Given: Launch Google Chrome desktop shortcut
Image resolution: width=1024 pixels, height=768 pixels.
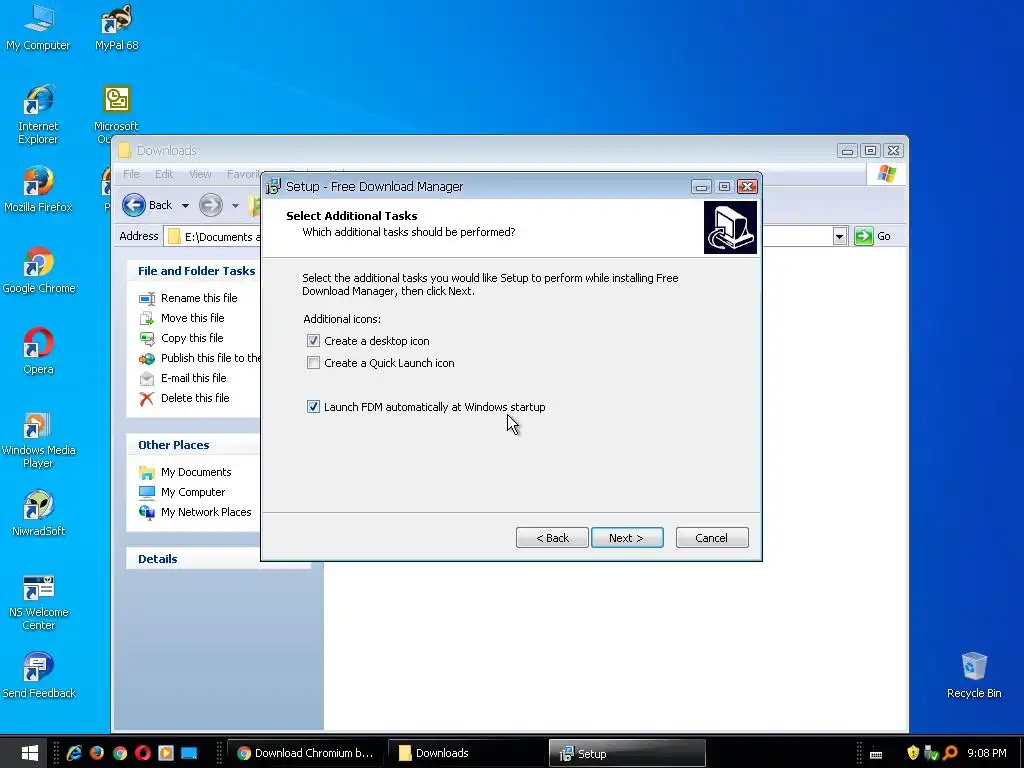Looking at the screenshot, I should click(38, 270).
